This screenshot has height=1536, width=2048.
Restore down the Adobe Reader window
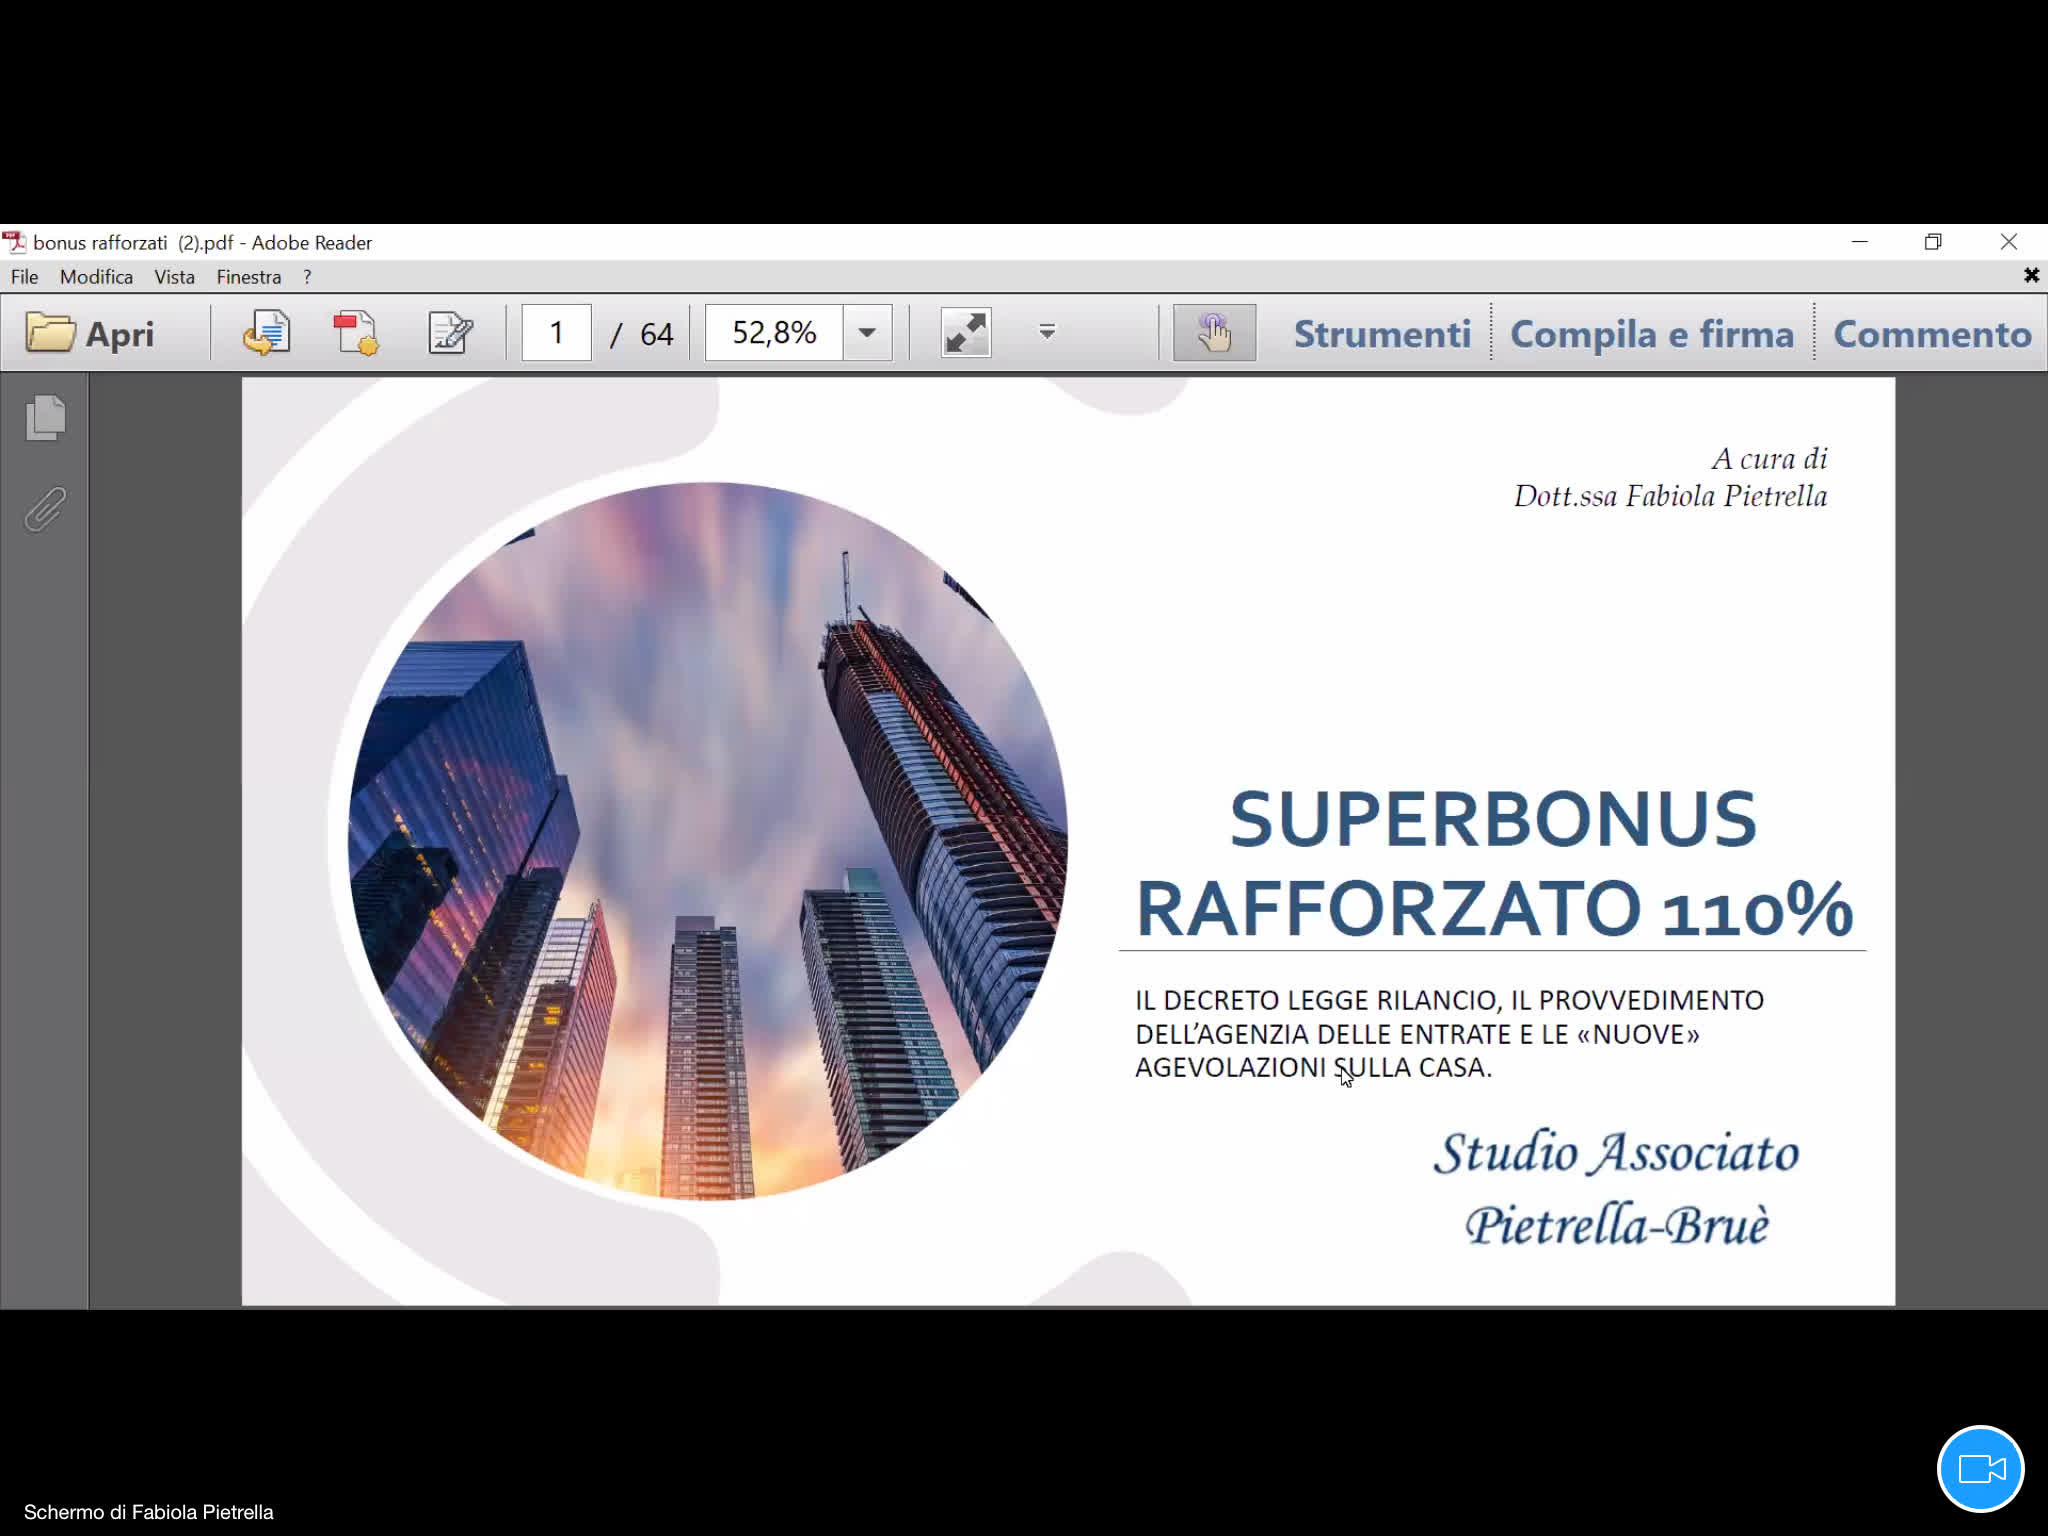(x=1933, y=242)
